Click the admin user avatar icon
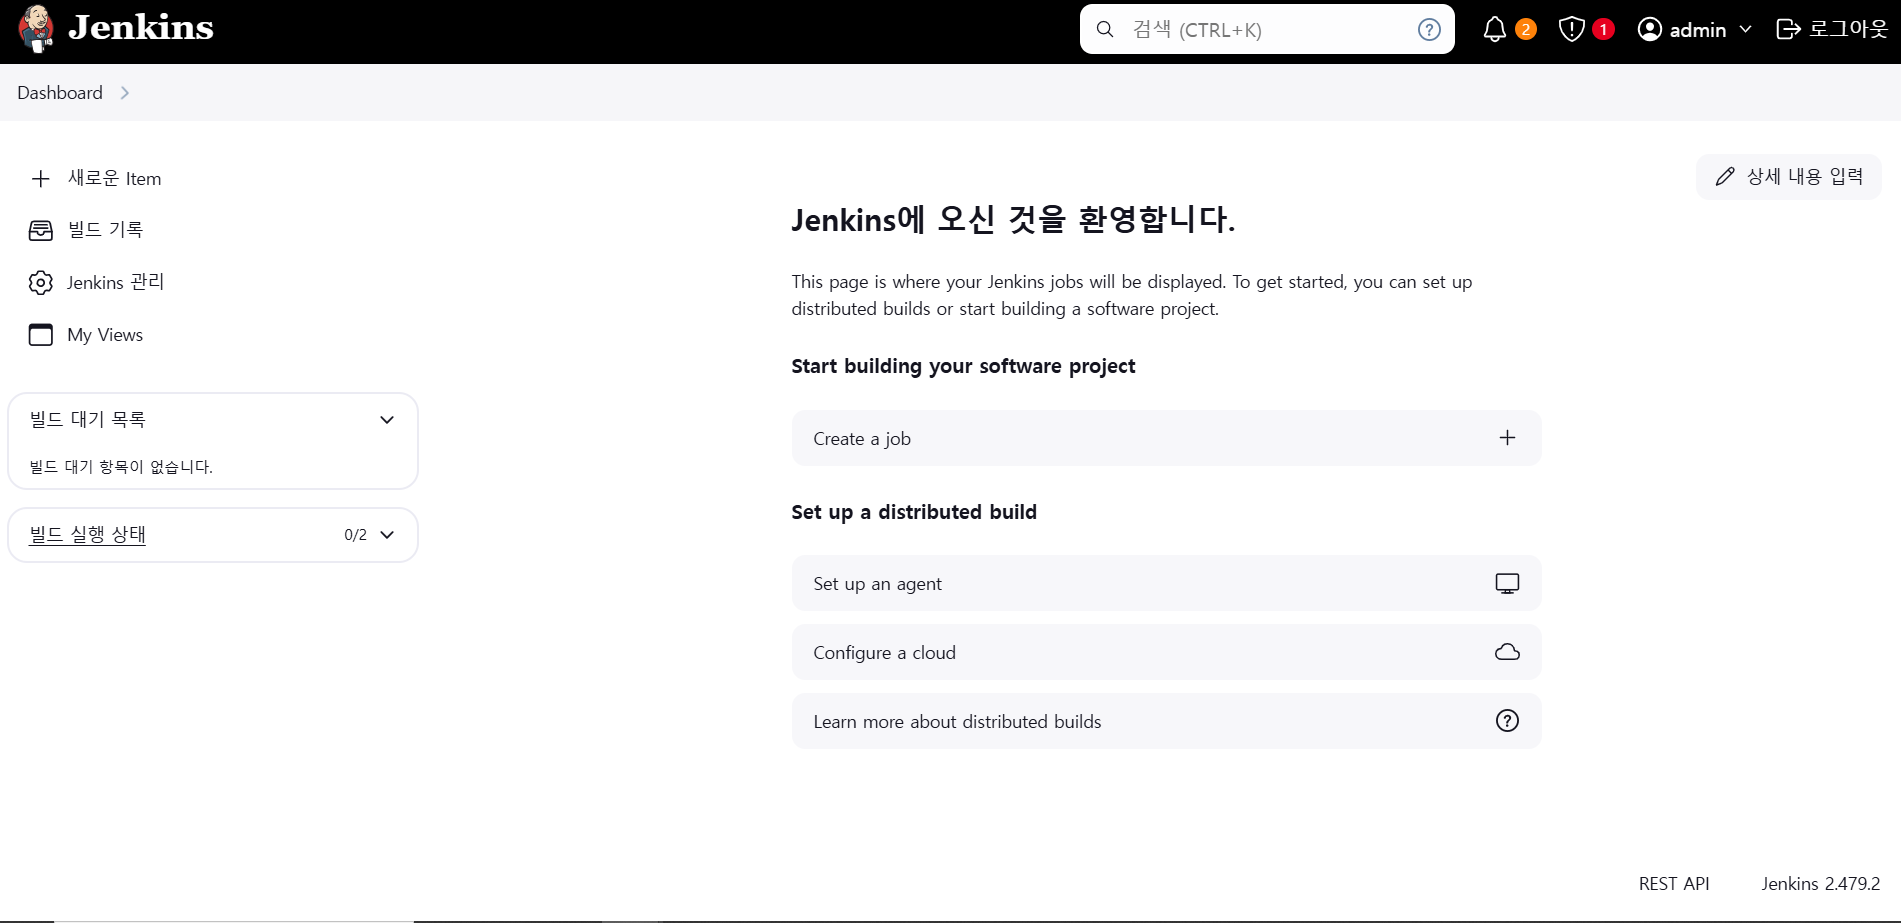Image resolution: width=1901 pixels, height=923 pixels. [x=1649, y=29]
